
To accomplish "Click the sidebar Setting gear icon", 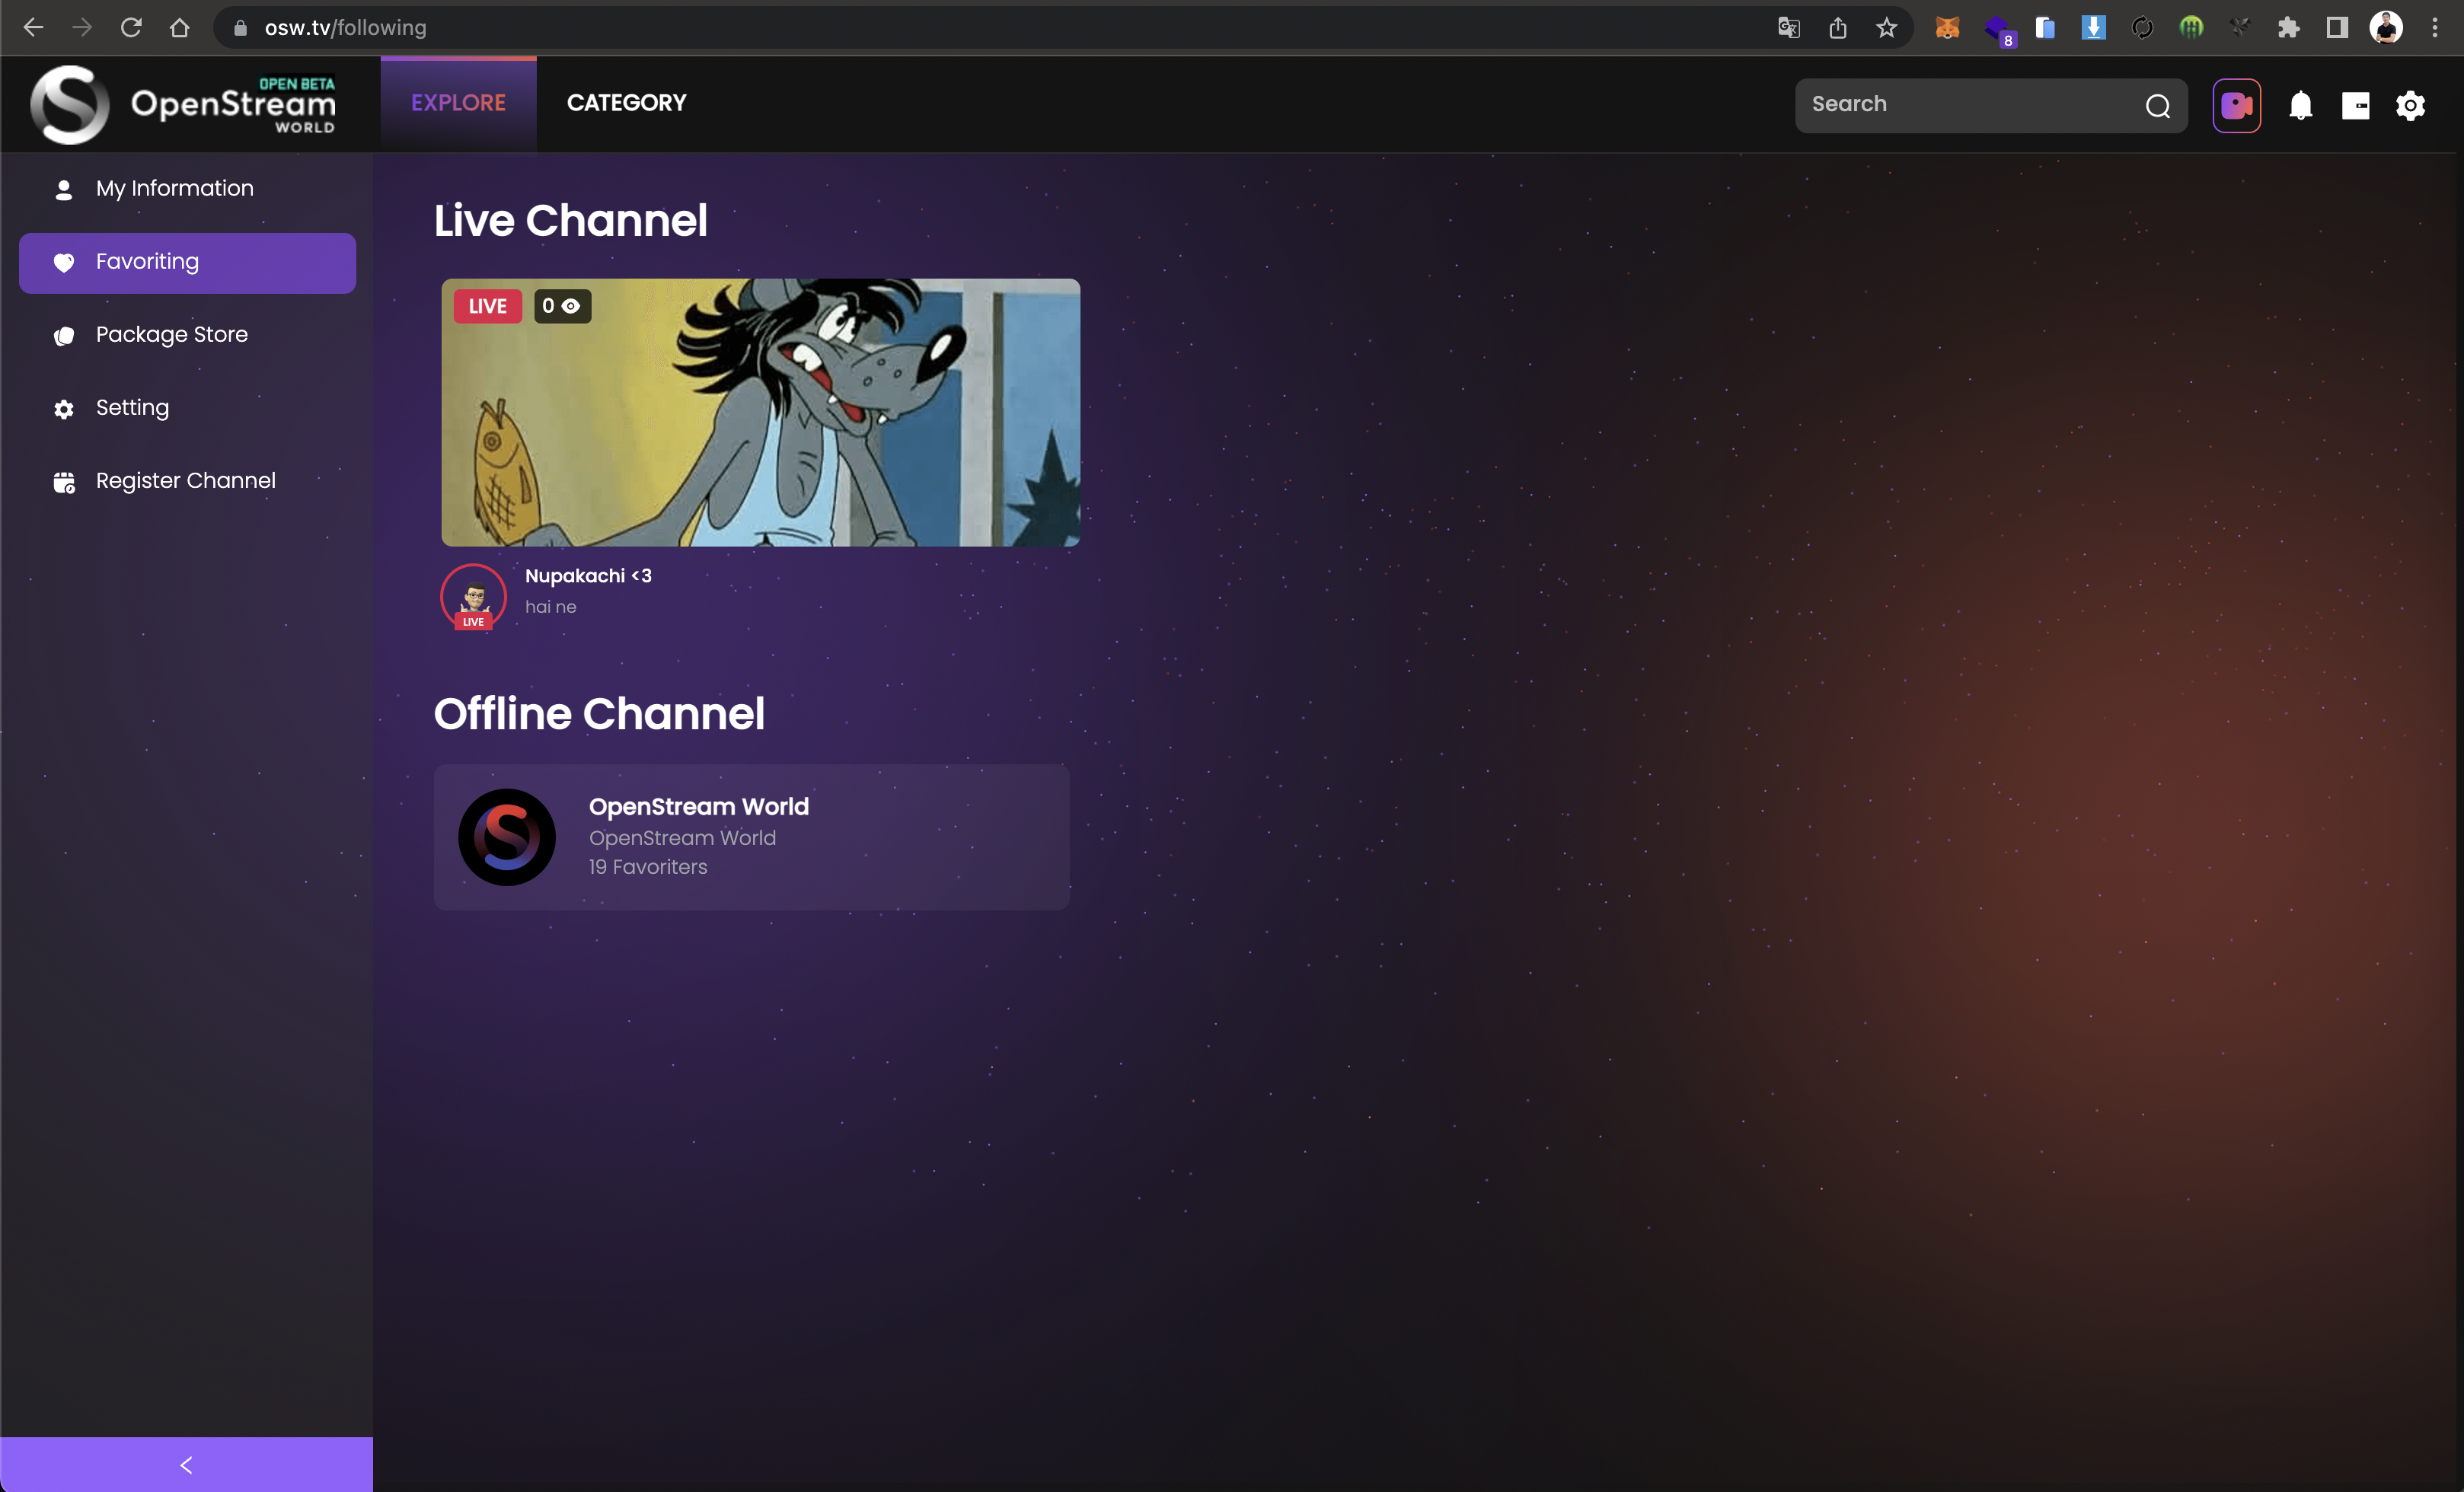I will [64, 409].
